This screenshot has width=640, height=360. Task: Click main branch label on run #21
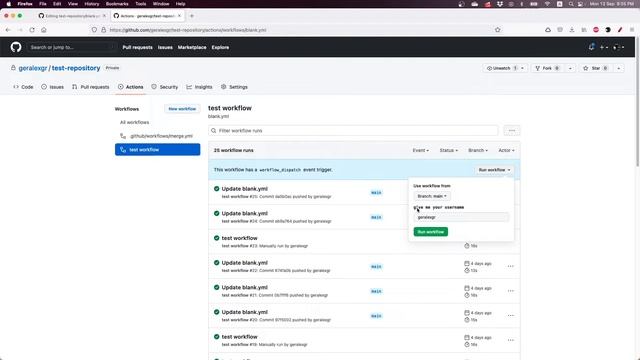tap(376, 291)
